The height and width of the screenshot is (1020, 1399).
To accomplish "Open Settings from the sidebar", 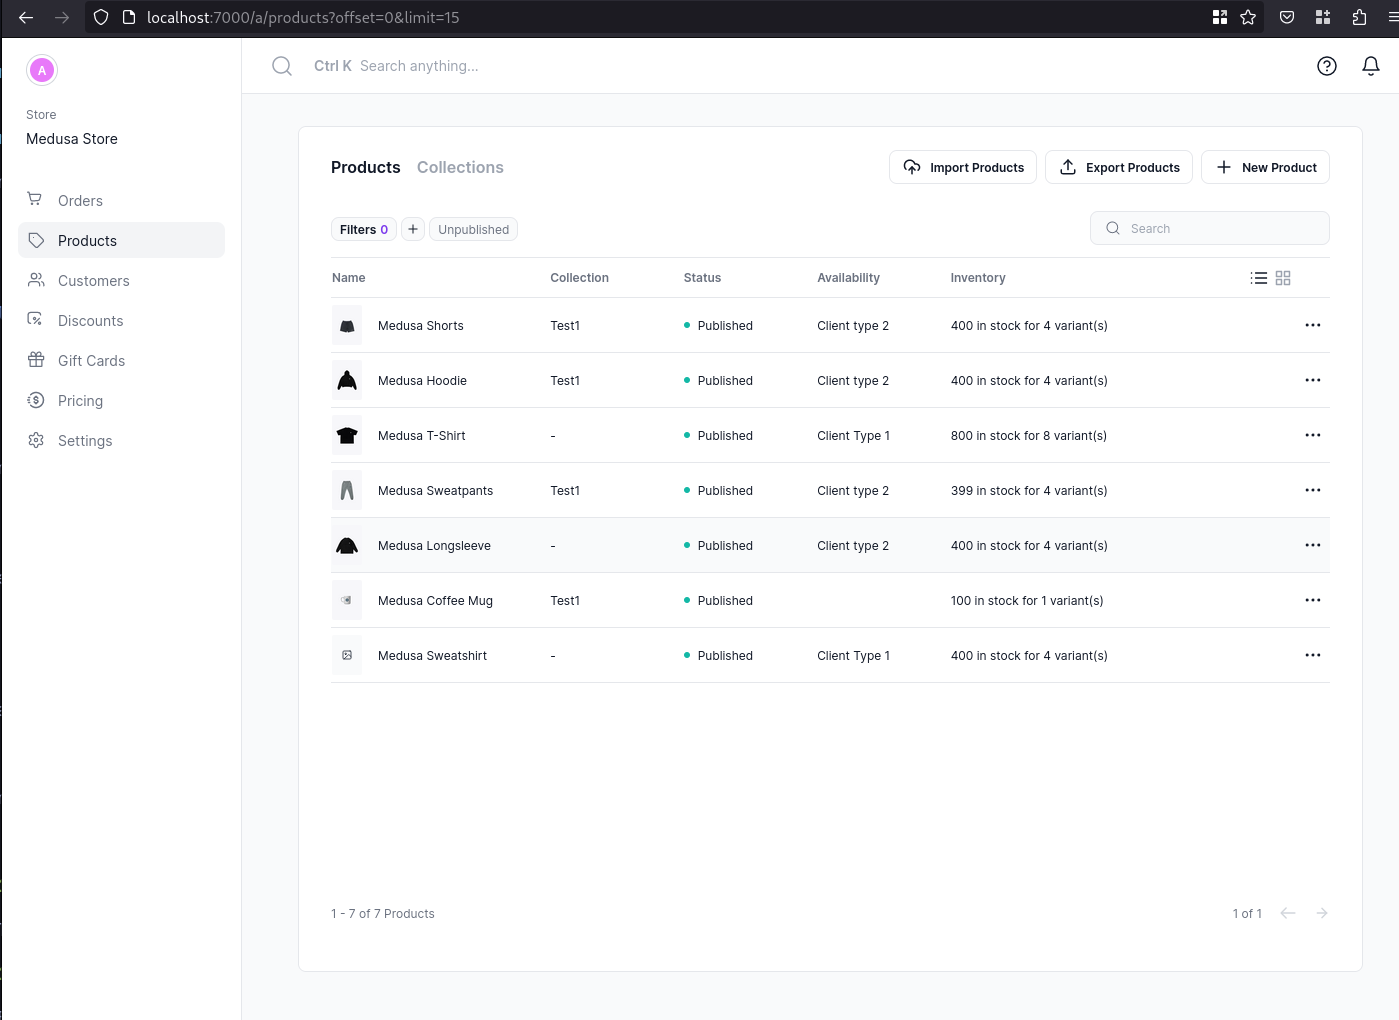I will (x=85, y=440).
